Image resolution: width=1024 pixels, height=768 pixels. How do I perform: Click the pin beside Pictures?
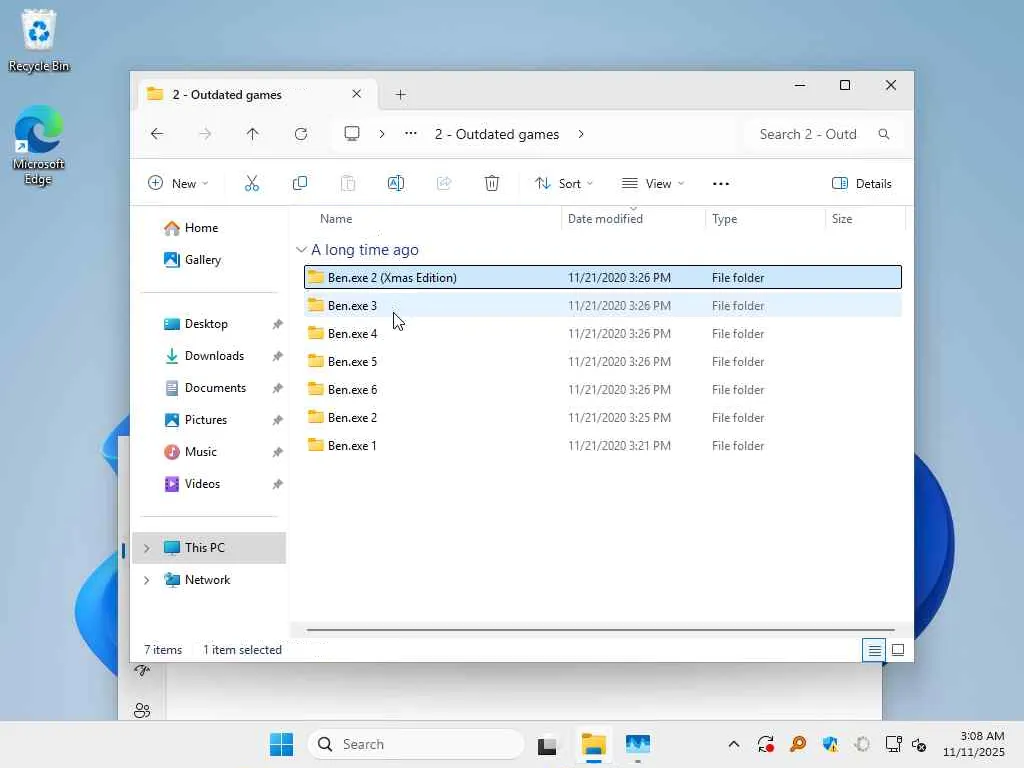[x=278, y=420]
